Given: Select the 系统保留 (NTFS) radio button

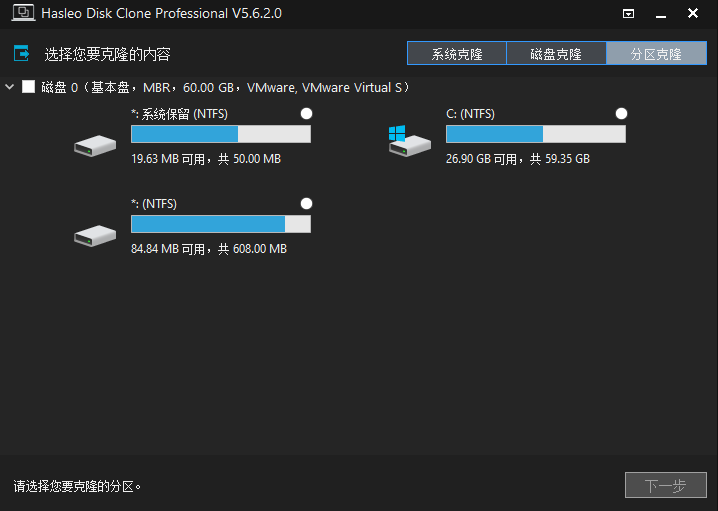Looking at the screenshot, I should pos(306,114).
